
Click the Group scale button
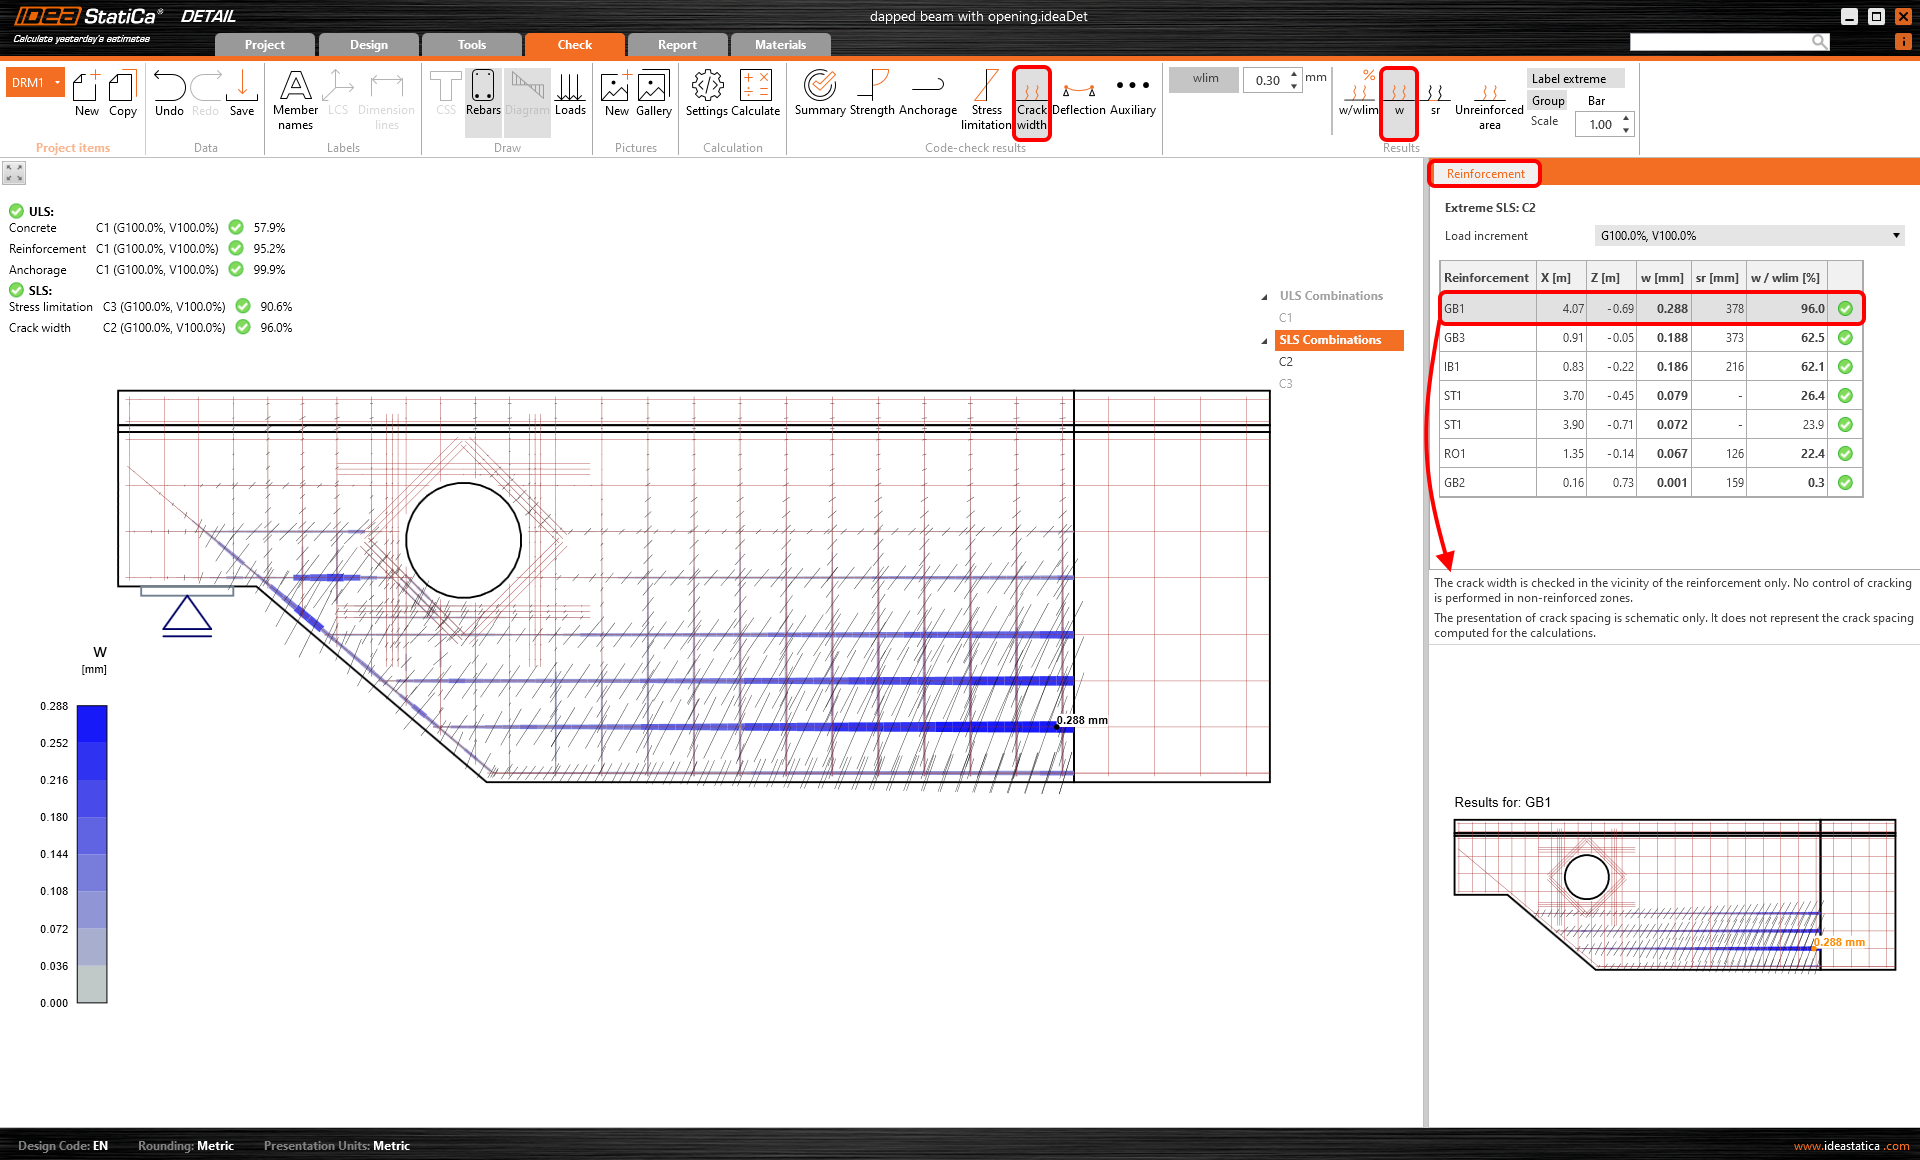pyautogui.click(x=1547, y=100)
